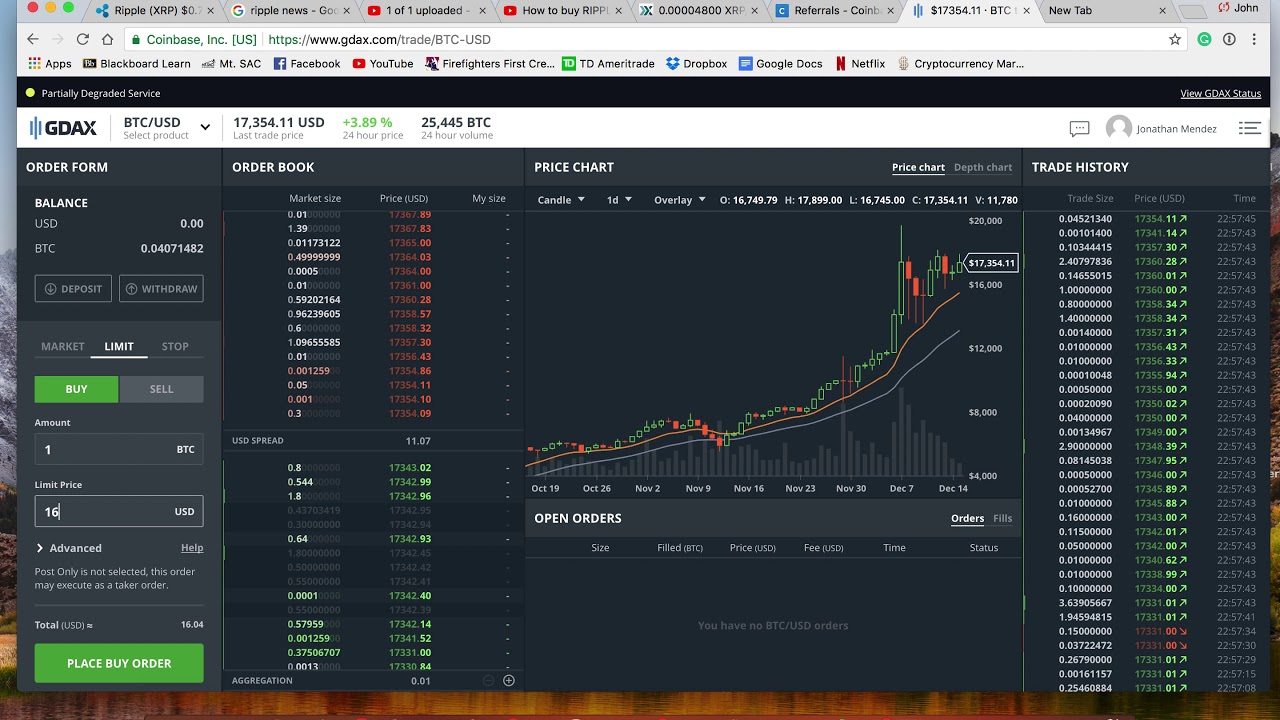The width and height of the screenshot is (1280, 720).
Task: Select the BUY side toggle
Action: pyautogui.click(x=76, y=389)
